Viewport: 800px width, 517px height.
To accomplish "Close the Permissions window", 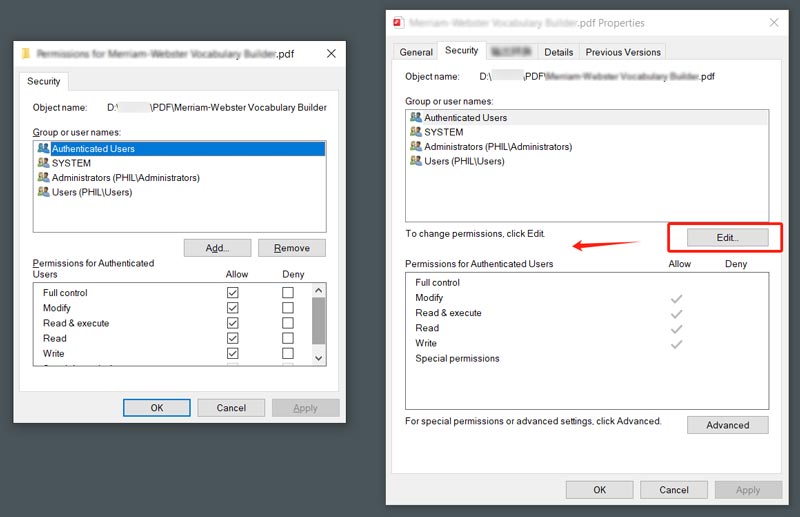I will tap(331, 54).
